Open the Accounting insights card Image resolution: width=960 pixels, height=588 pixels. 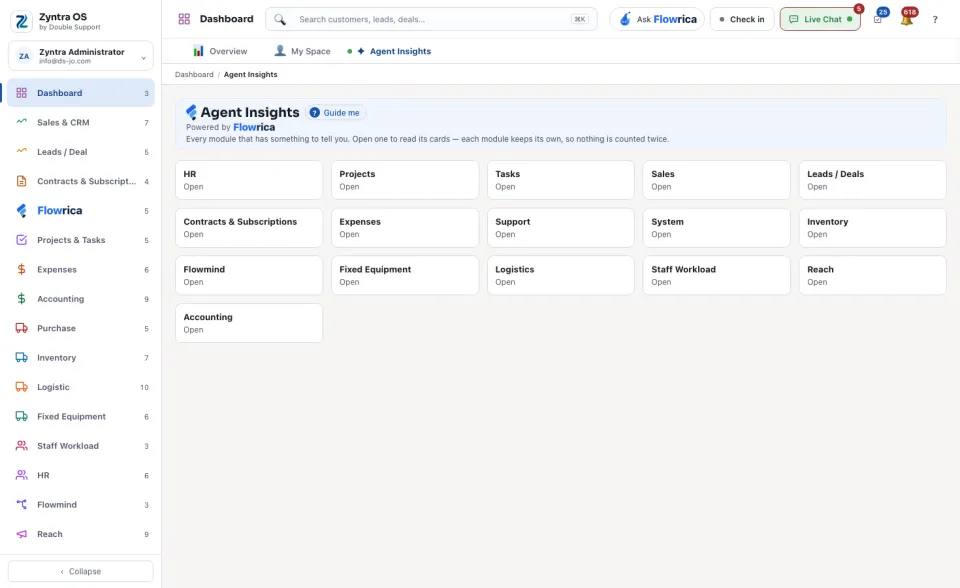[x=249, y=323]
